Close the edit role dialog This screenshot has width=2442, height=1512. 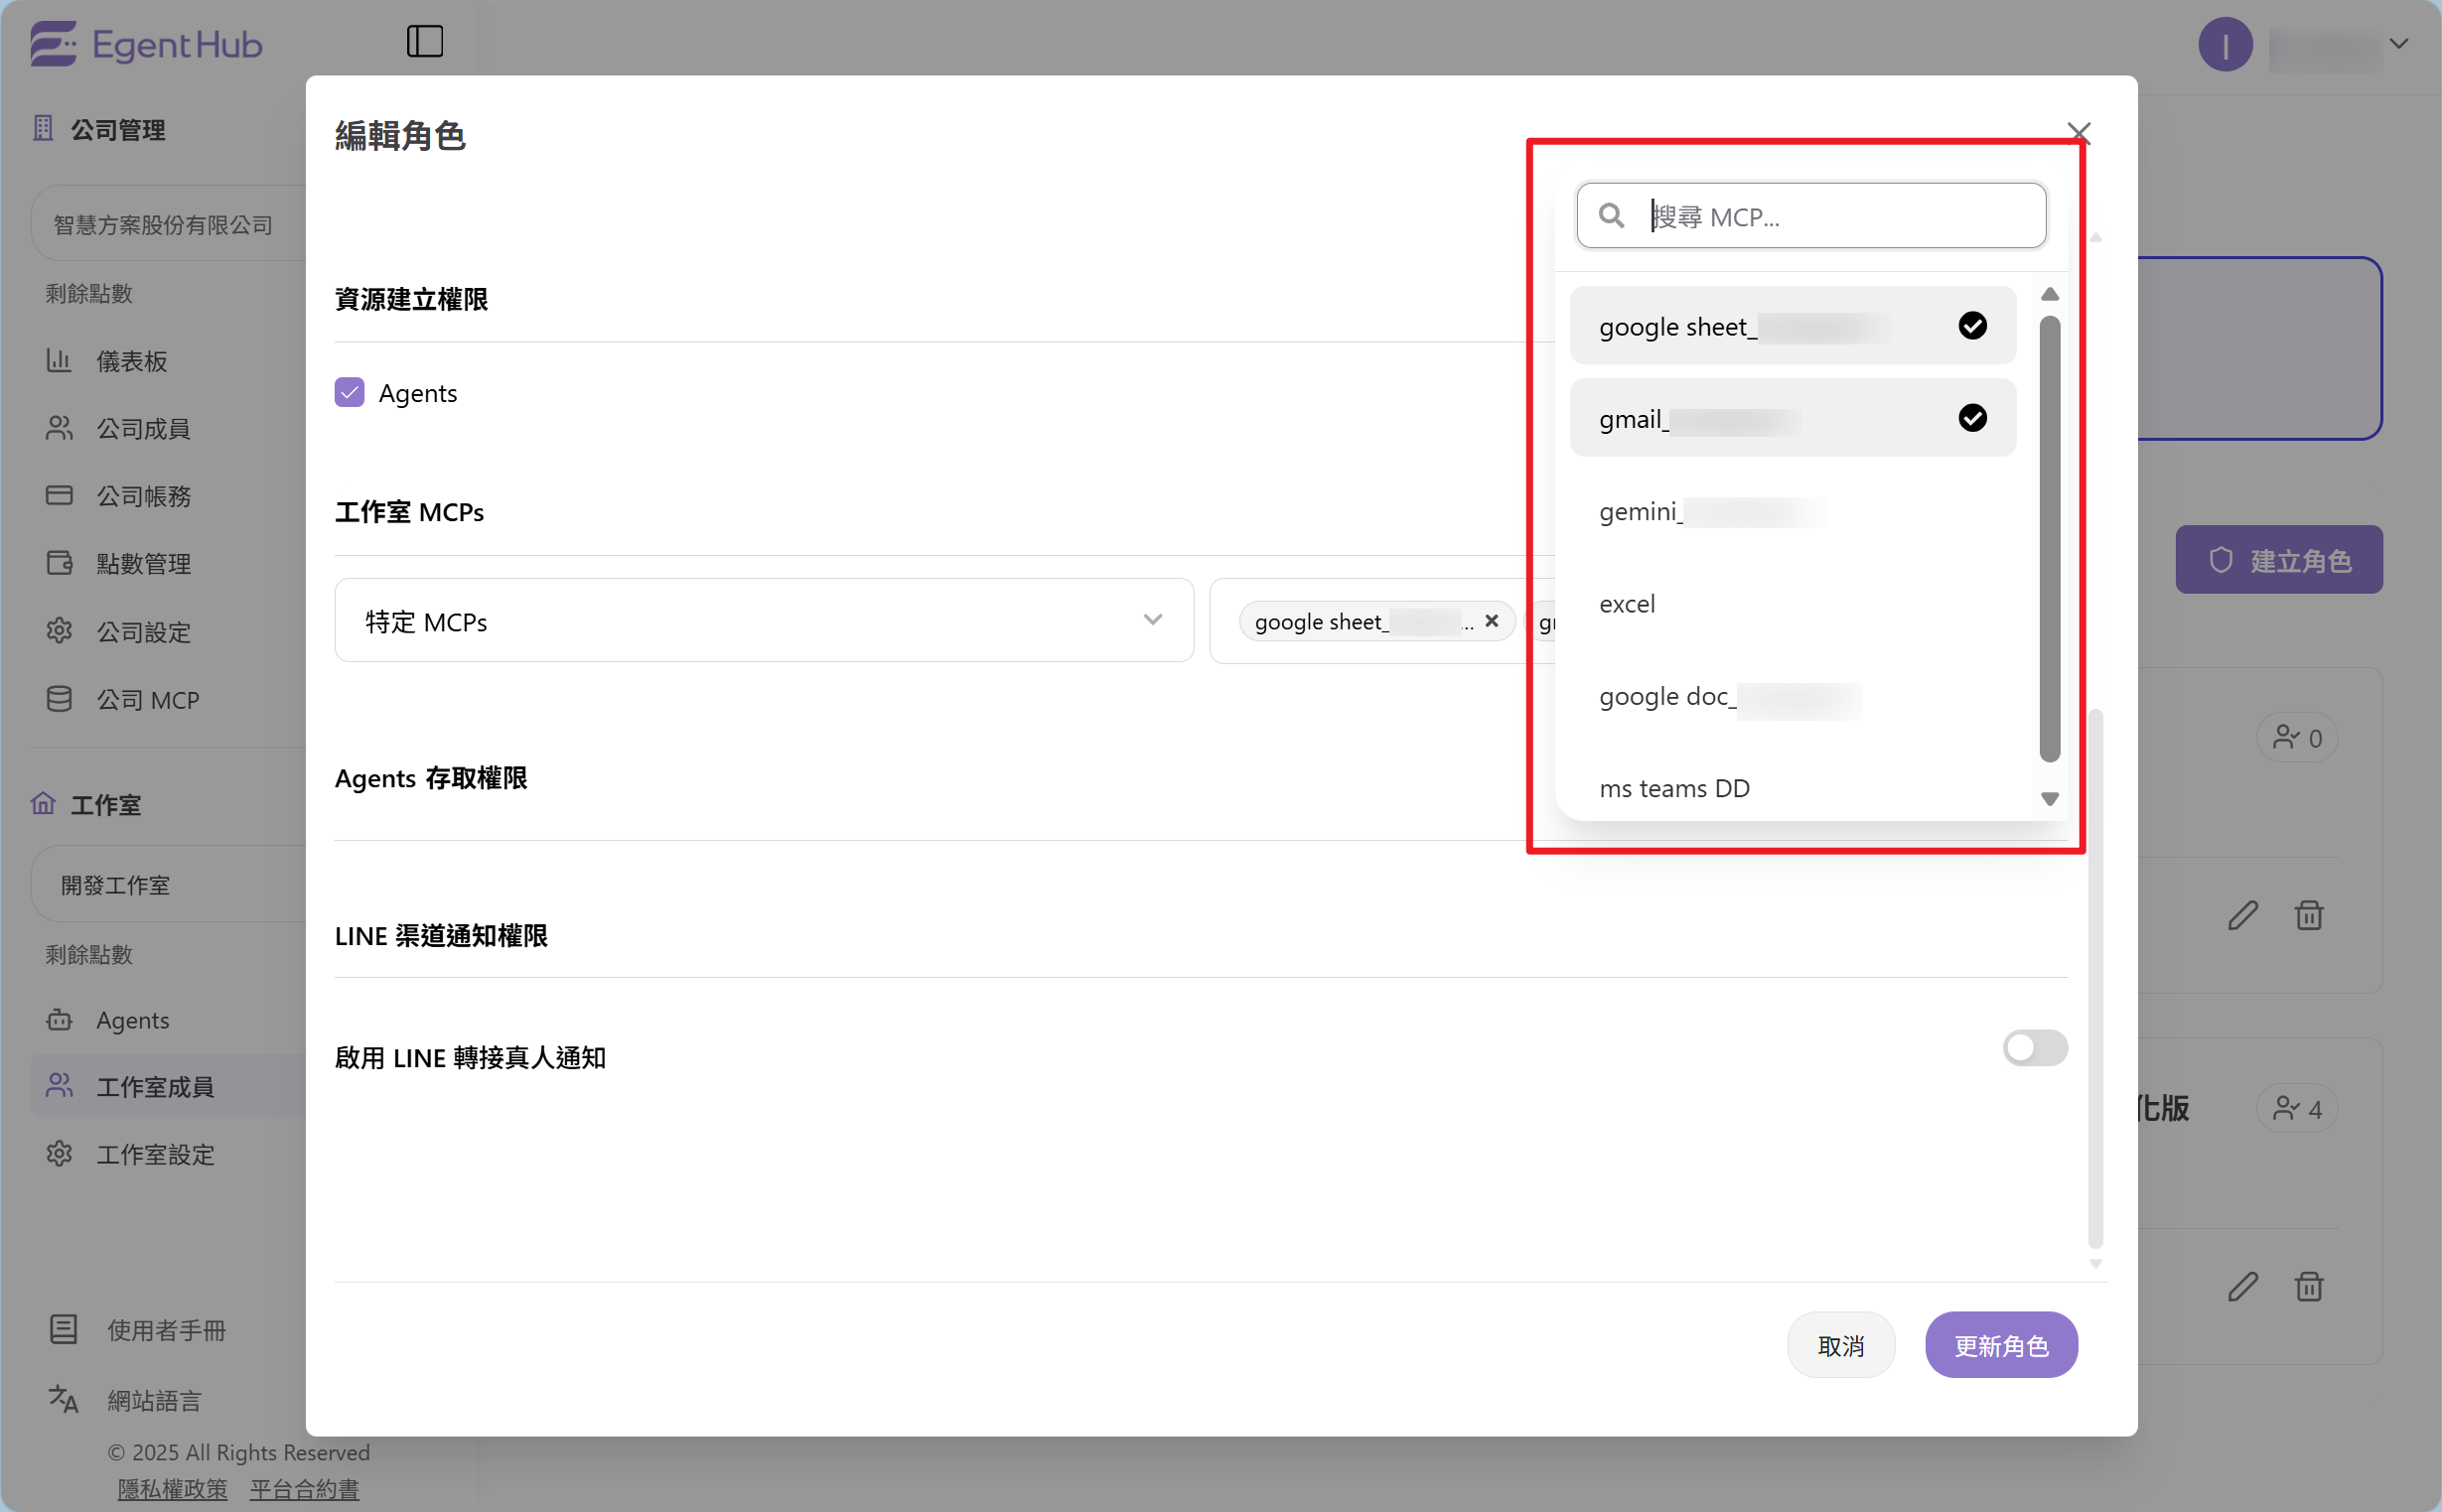point(2079,133)
